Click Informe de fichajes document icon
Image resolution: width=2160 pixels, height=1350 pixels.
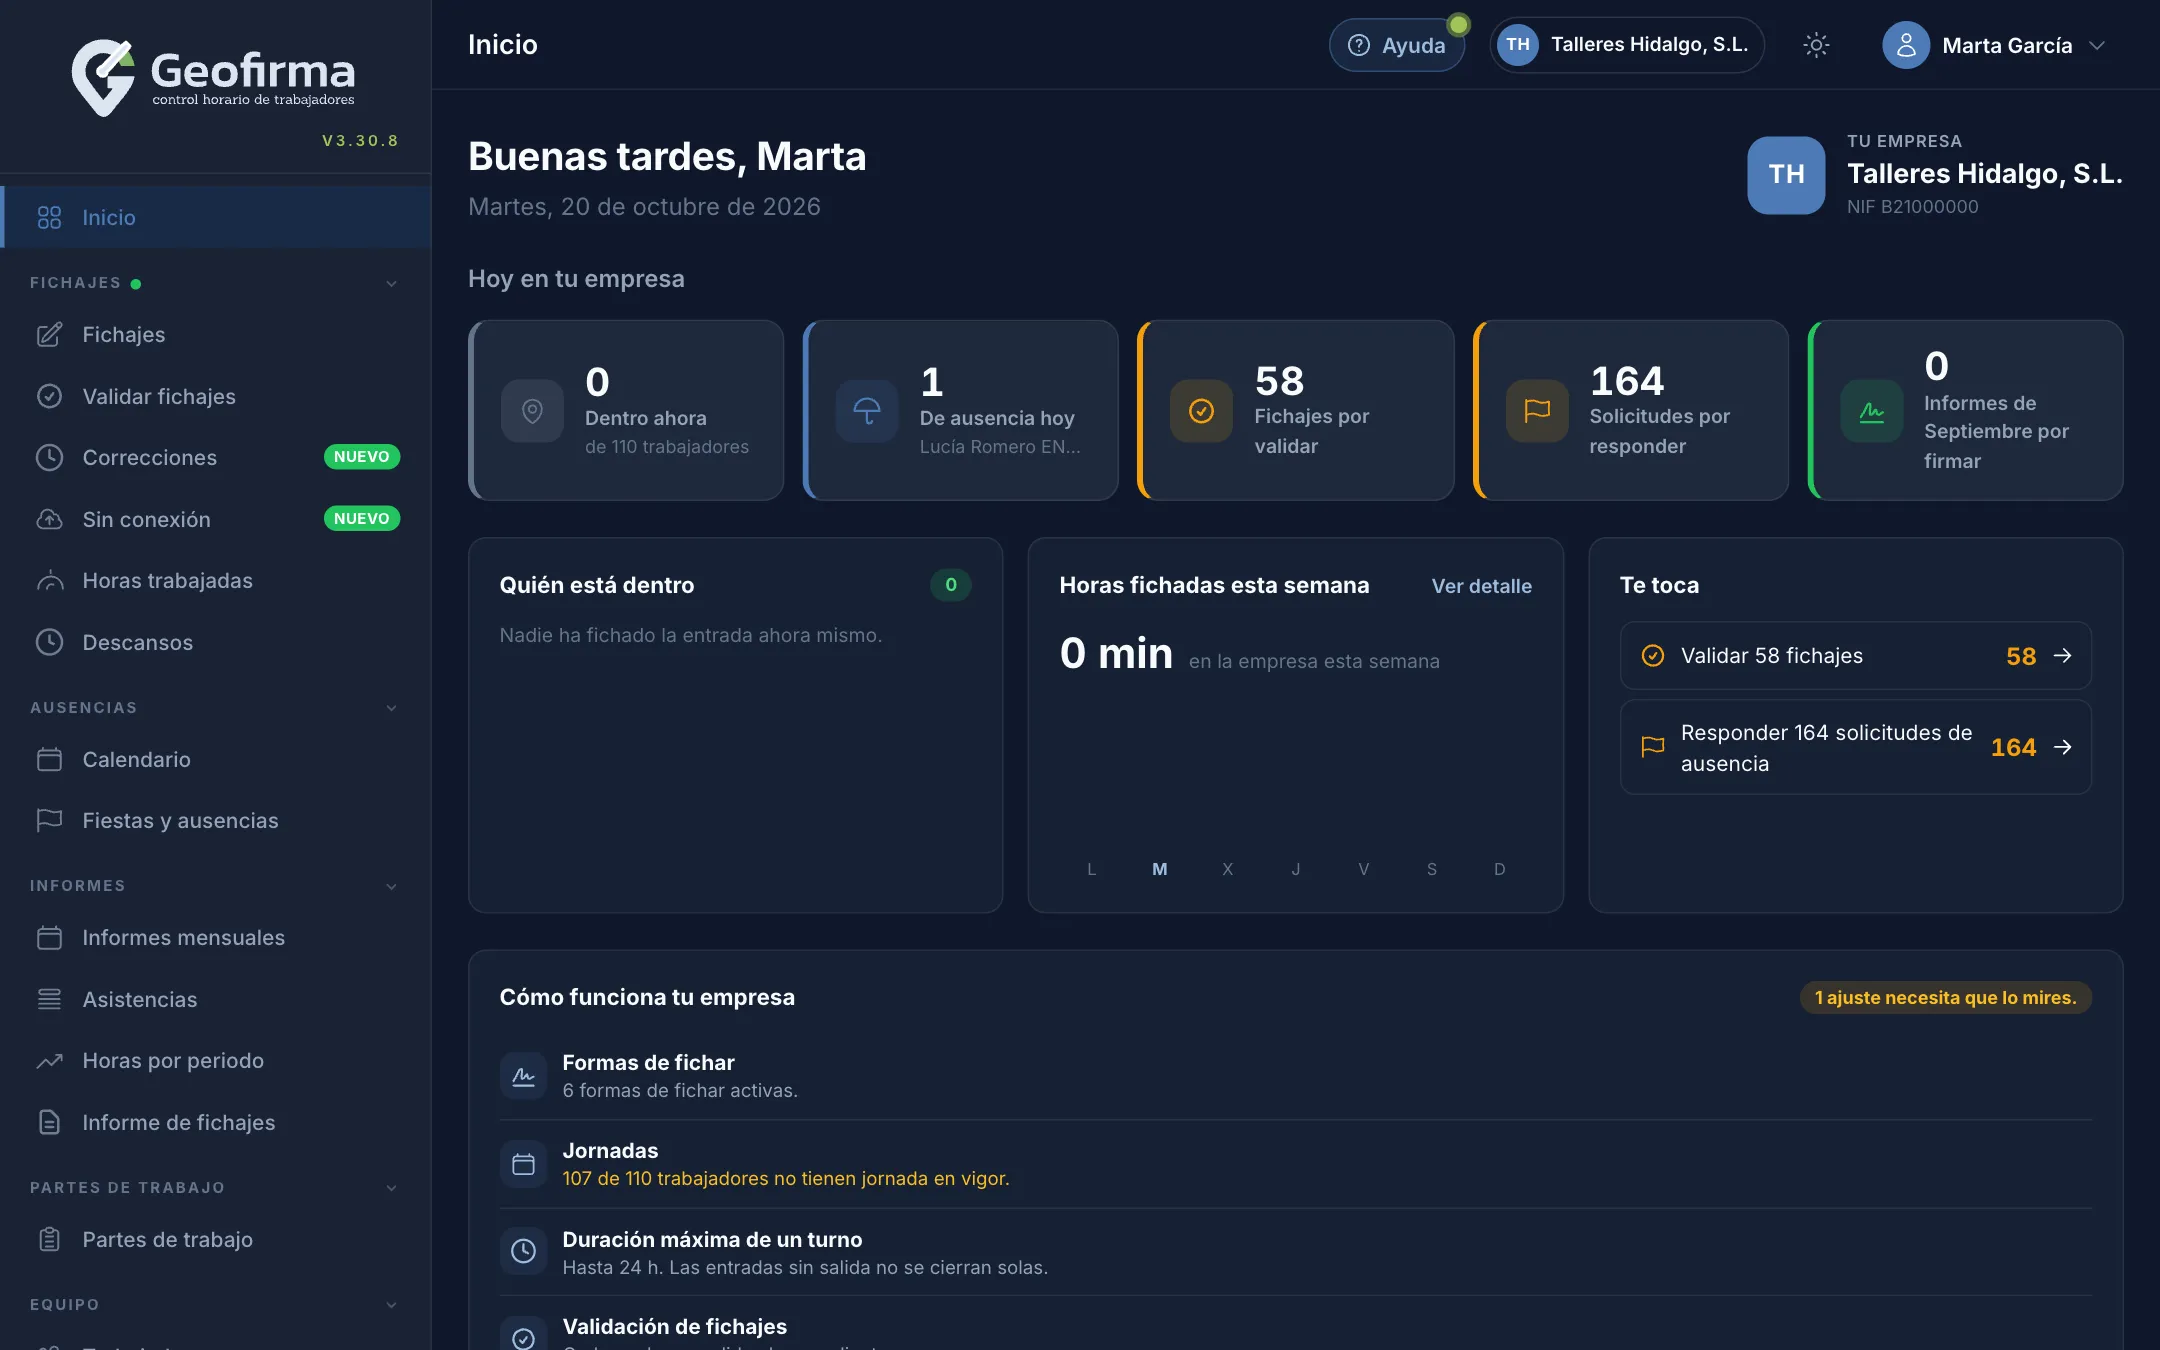[x=49, y=1122]
